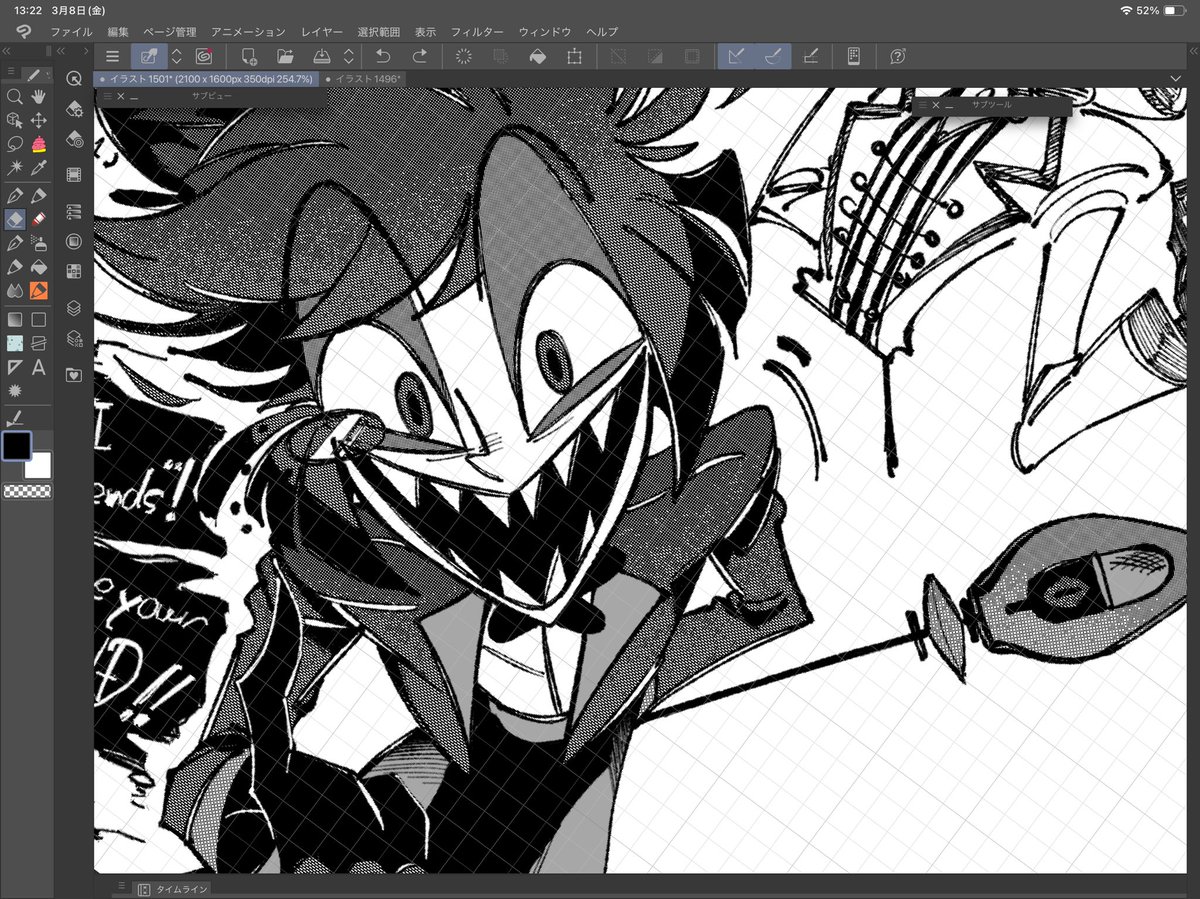Viewport: 1200px width, 899px height.
Task: Click the Open file folder icon
Action: pyautogui.click(x=285, y=56)
